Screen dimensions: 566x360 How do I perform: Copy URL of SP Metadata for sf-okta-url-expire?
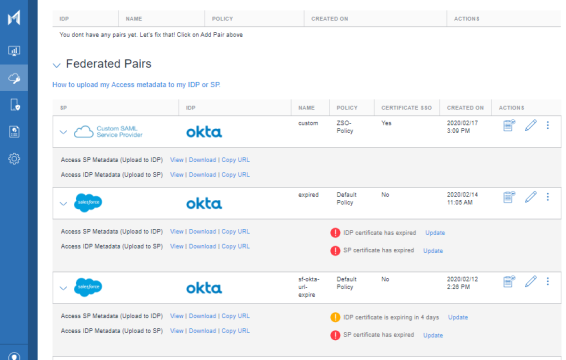coord(235,316)
